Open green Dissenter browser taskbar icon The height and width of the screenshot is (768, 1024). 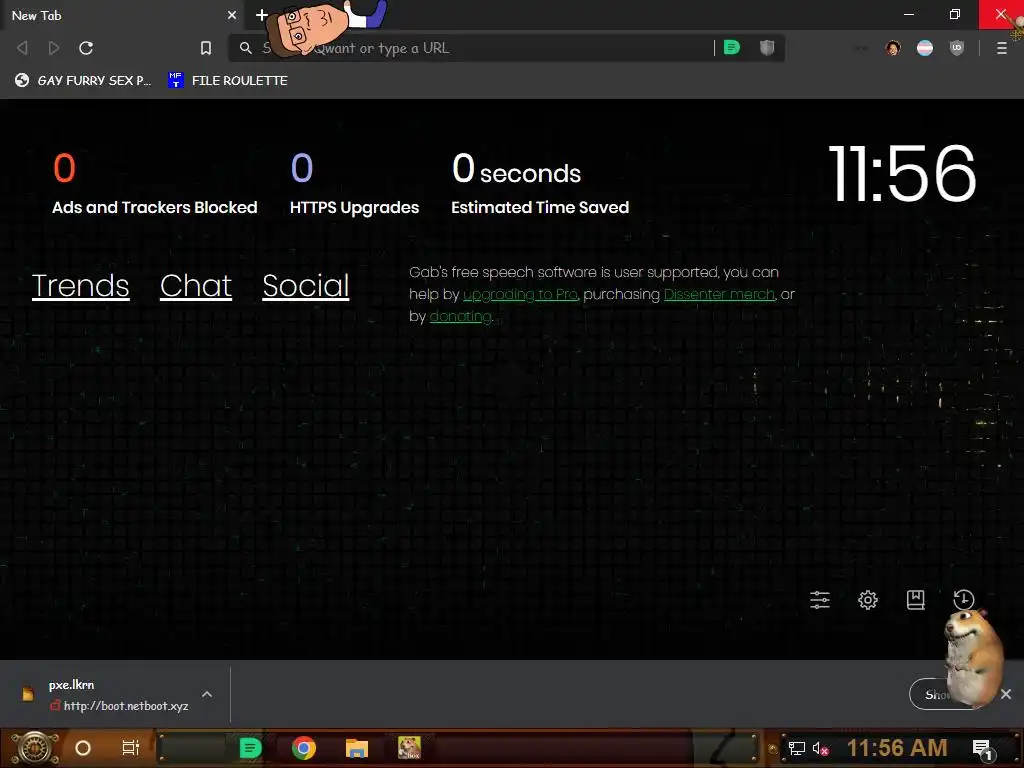point(250,748)
